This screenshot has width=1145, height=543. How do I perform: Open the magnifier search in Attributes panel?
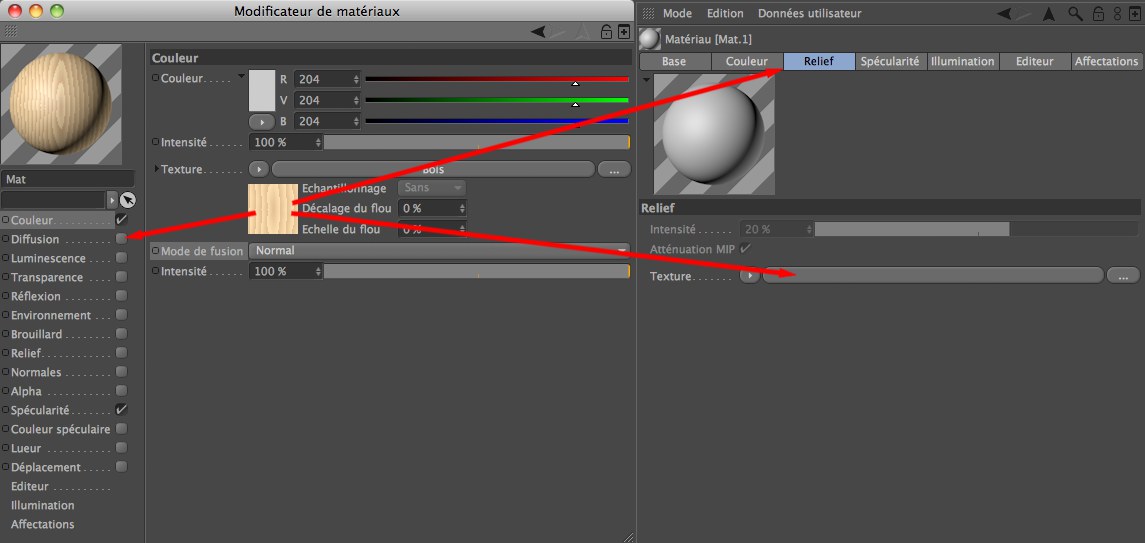click(x=1075, y=14)
